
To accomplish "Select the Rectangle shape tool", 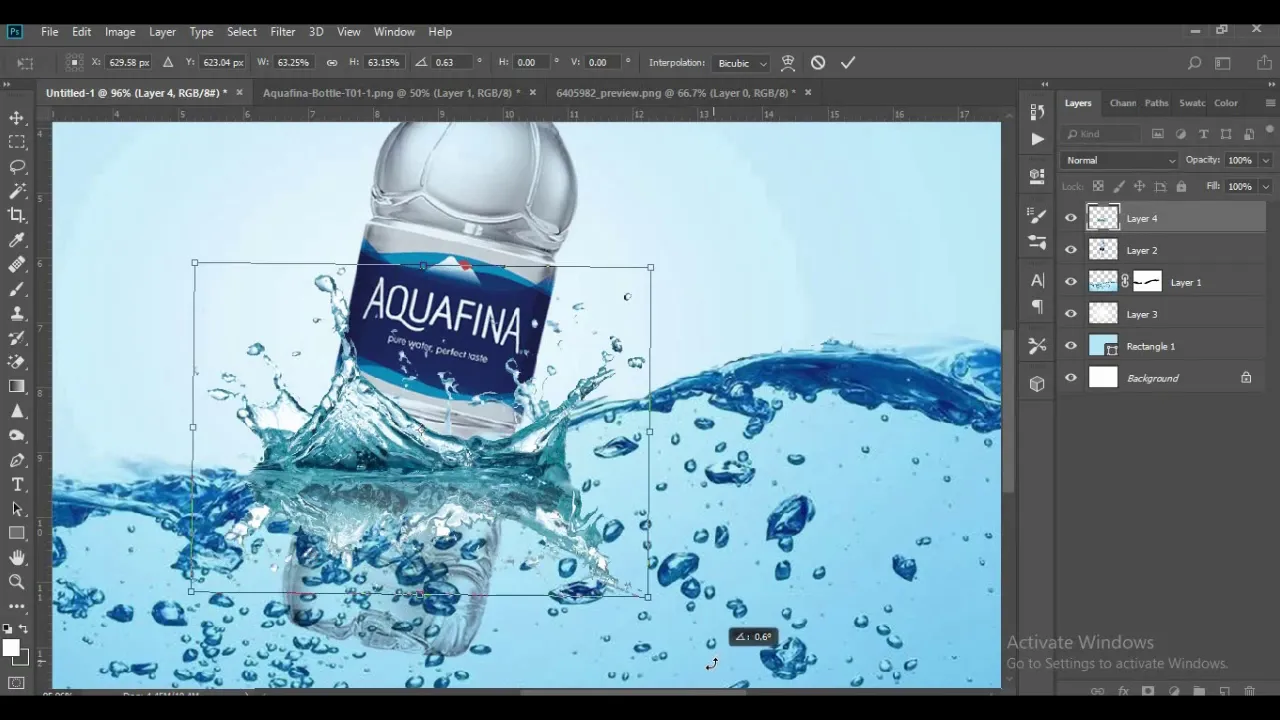I will pos(17,533).
